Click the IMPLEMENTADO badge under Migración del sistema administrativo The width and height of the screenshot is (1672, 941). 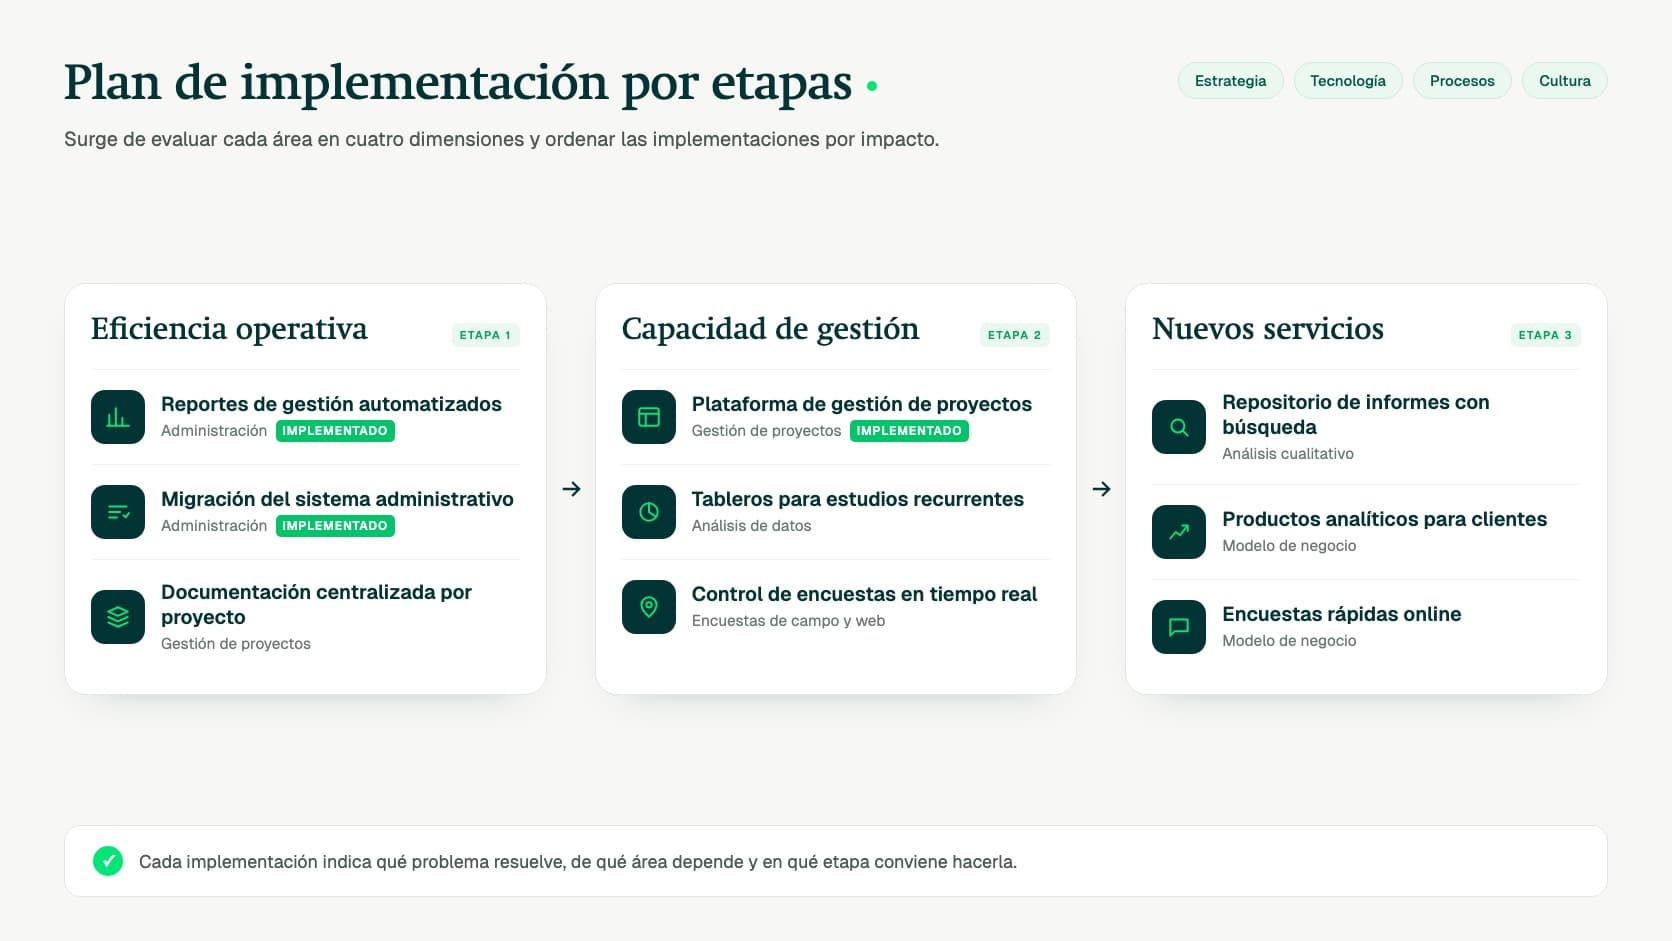pos(335,526)
